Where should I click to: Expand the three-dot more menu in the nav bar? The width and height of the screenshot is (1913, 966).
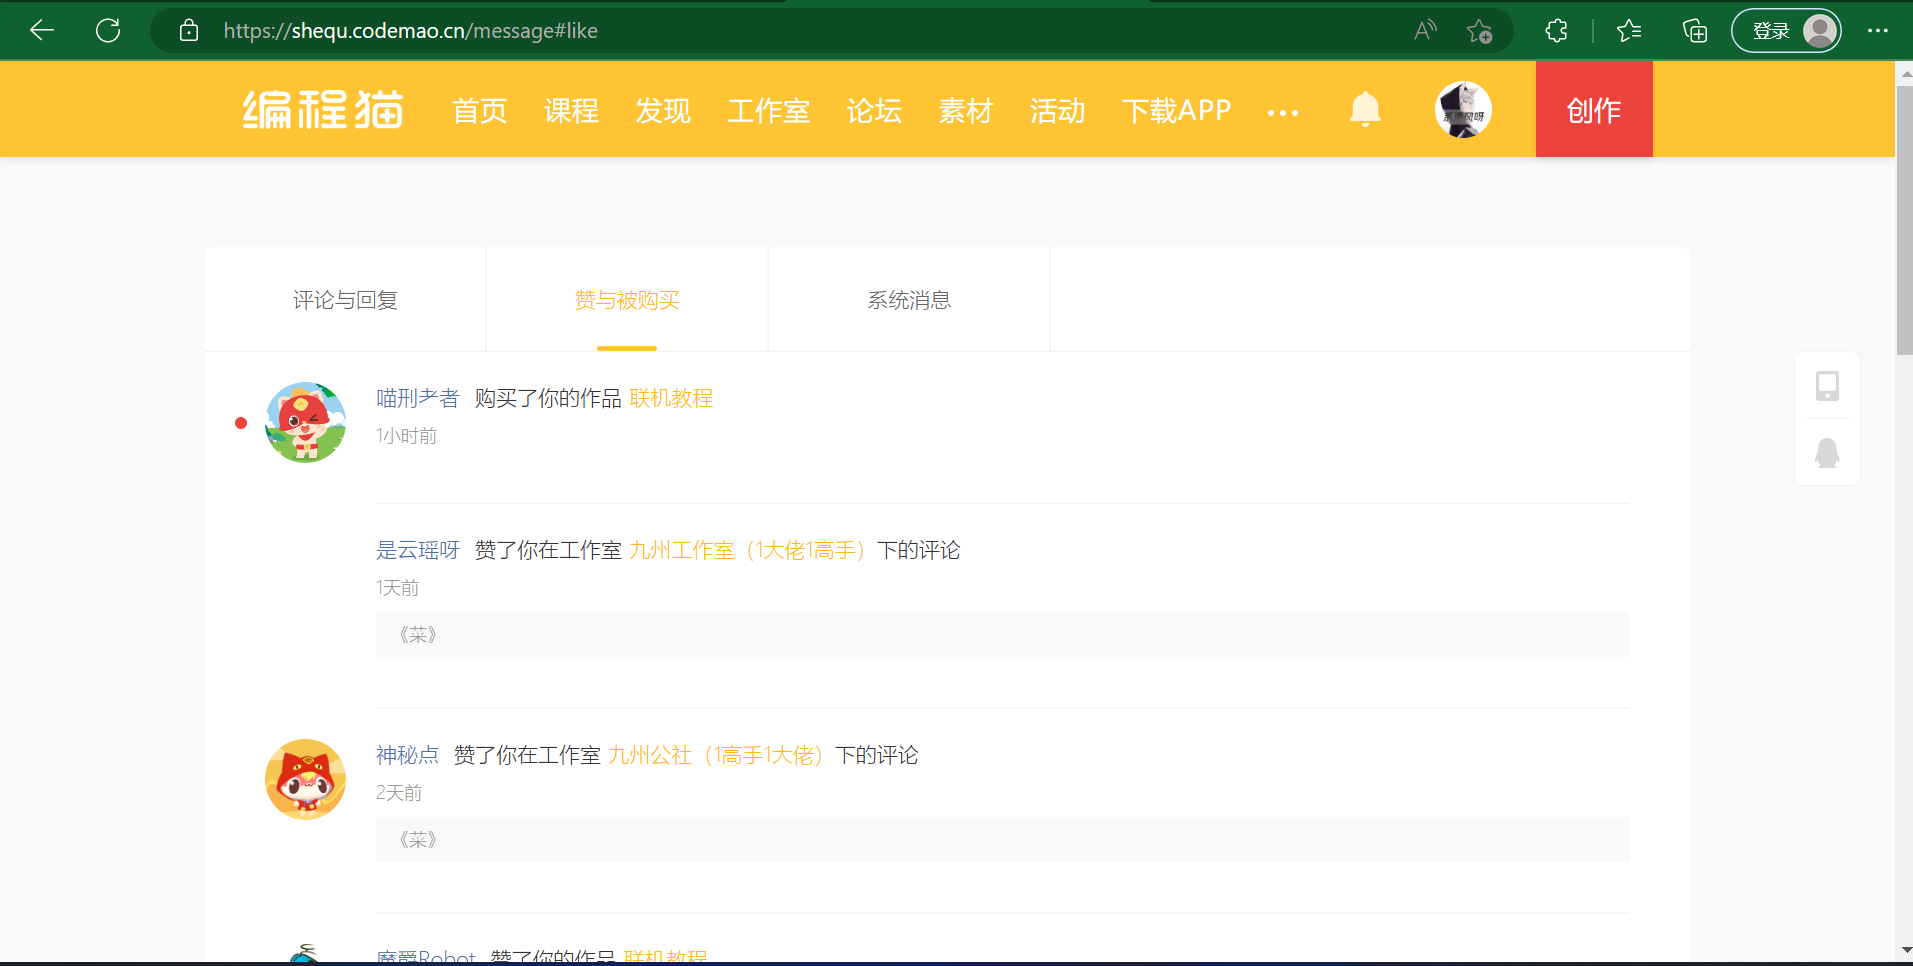click(x=1283, y=113)
